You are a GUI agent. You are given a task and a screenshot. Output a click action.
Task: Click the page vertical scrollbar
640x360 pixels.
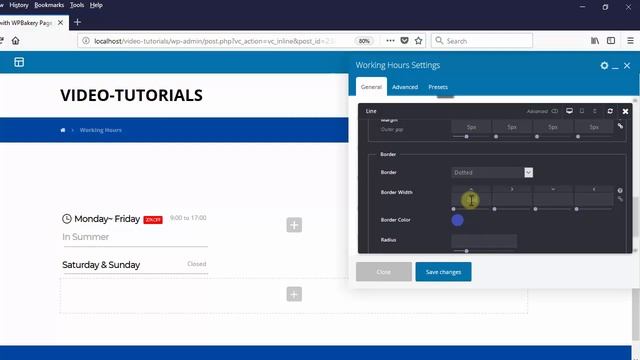636,314
